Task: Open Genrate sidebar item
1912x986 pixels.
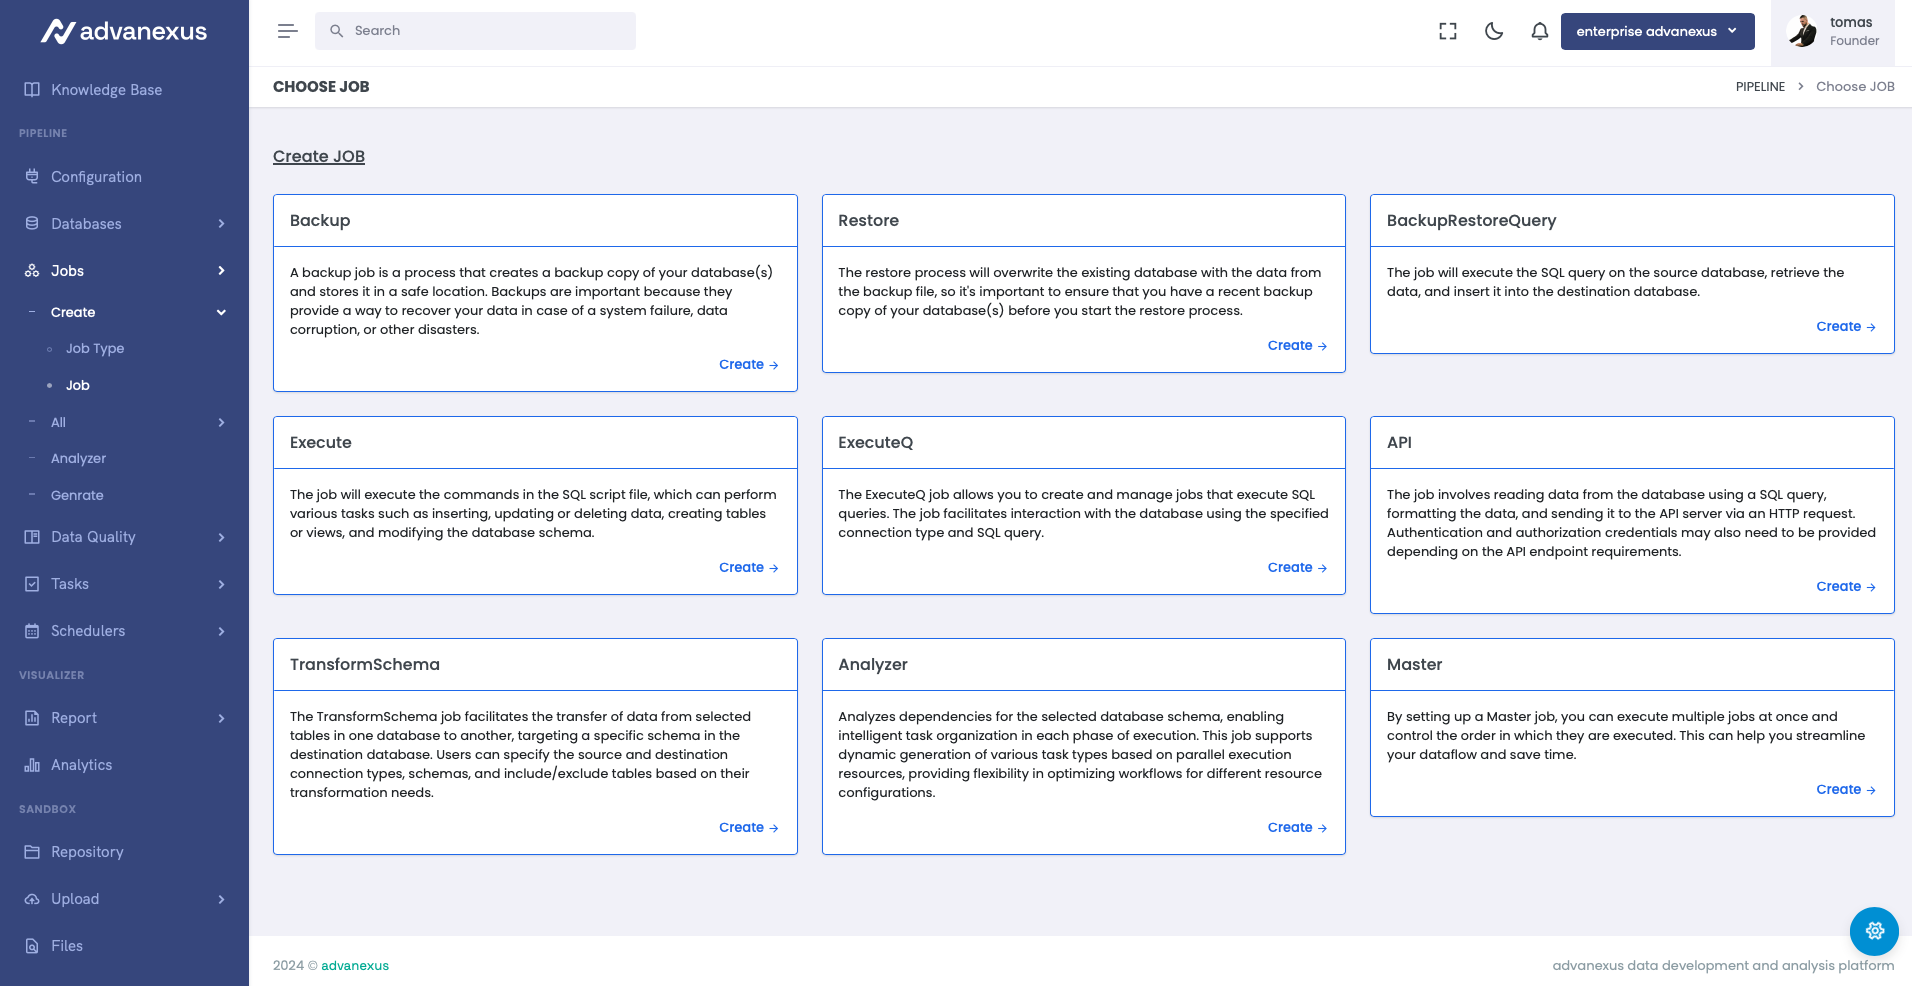Action: coord(77,495)
